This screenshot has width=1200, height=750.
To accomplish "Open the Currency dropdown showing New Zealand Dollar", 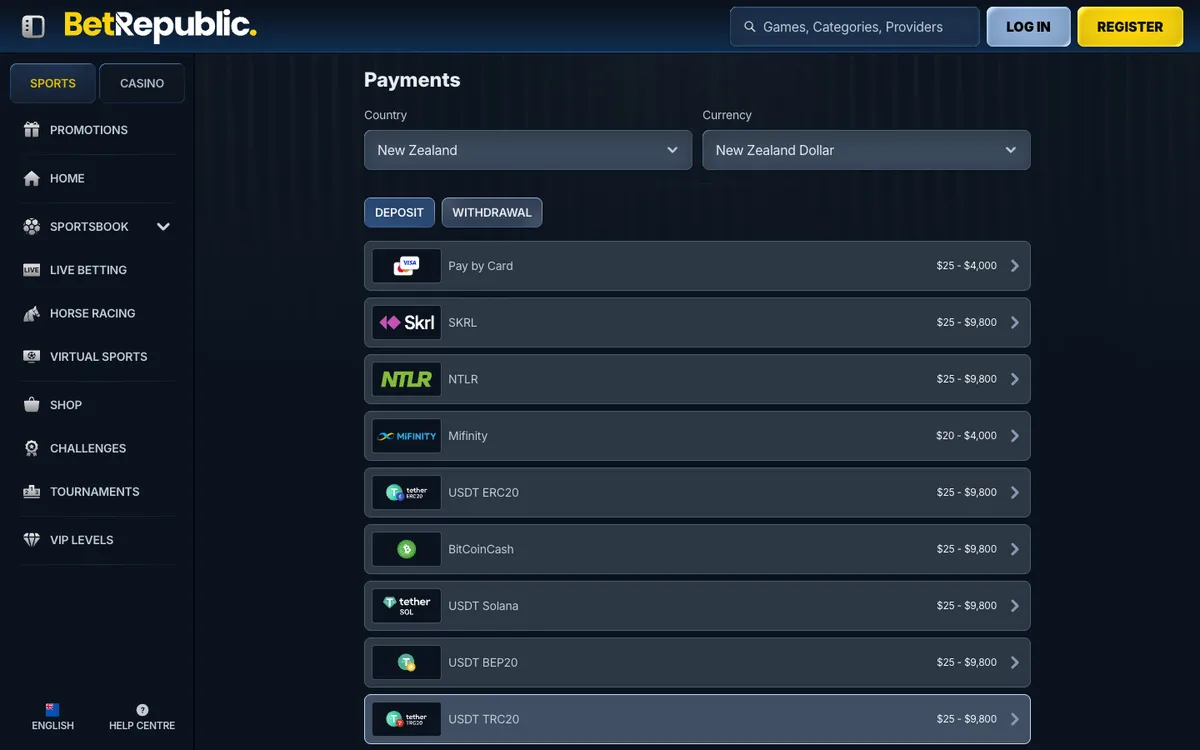I will tap(866, 150).
